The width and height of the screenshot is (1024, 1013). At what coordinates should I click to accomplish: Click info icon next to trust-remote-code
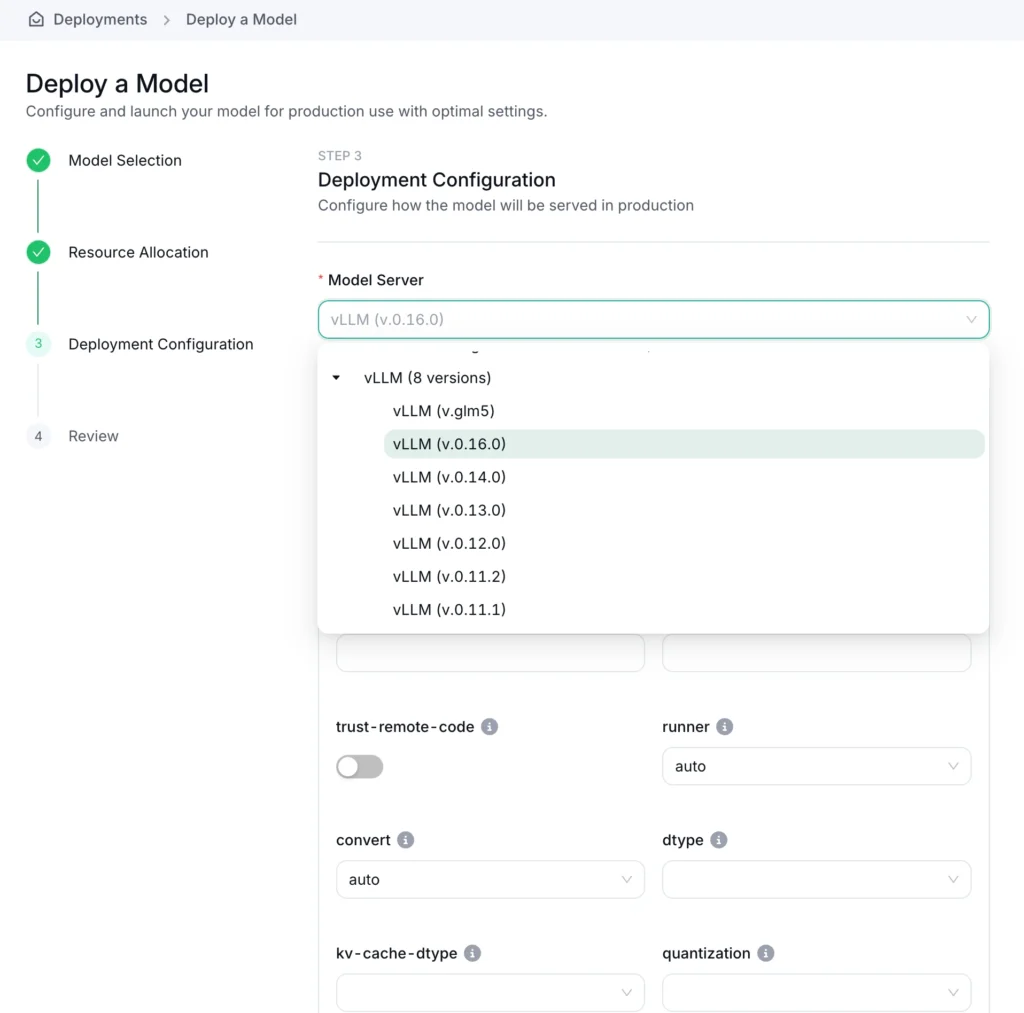tap(489, 727)
